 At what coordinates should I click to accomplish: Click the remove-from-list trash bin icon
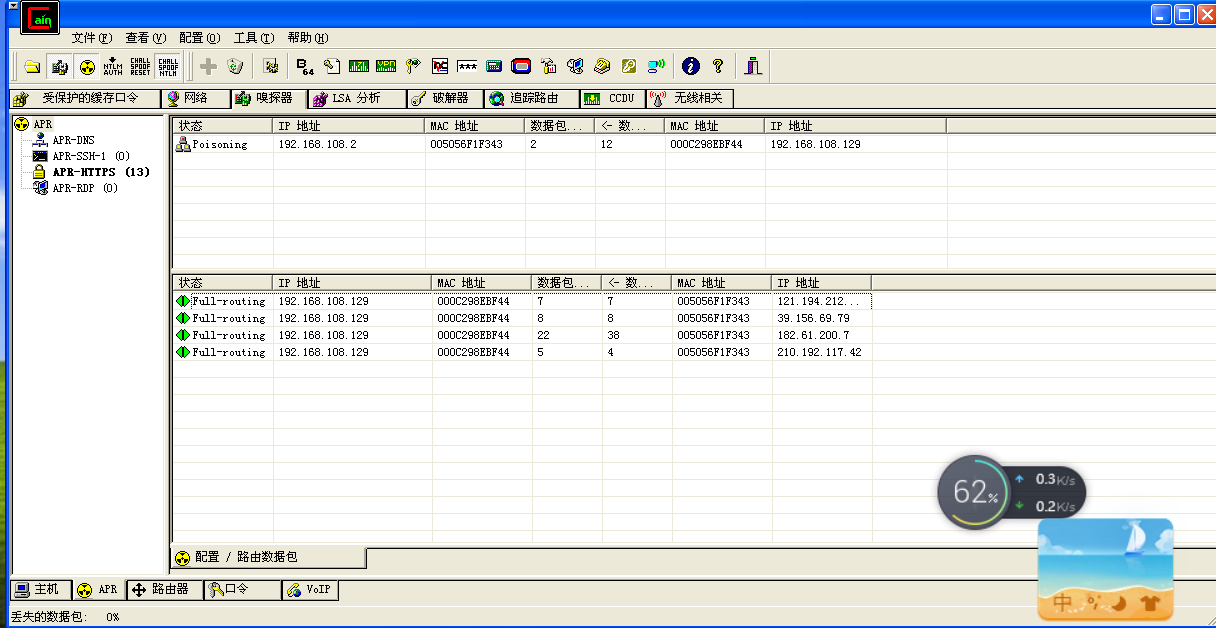coord(235,66)
